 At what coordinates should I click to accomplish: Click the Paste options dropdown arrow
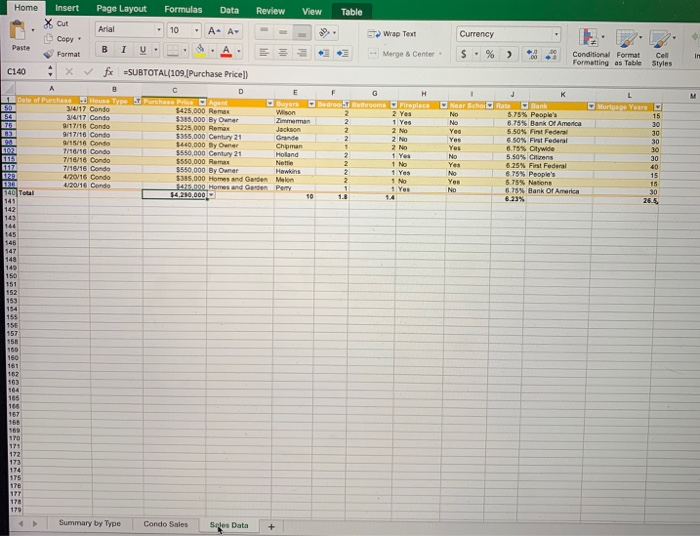point(33,30)
